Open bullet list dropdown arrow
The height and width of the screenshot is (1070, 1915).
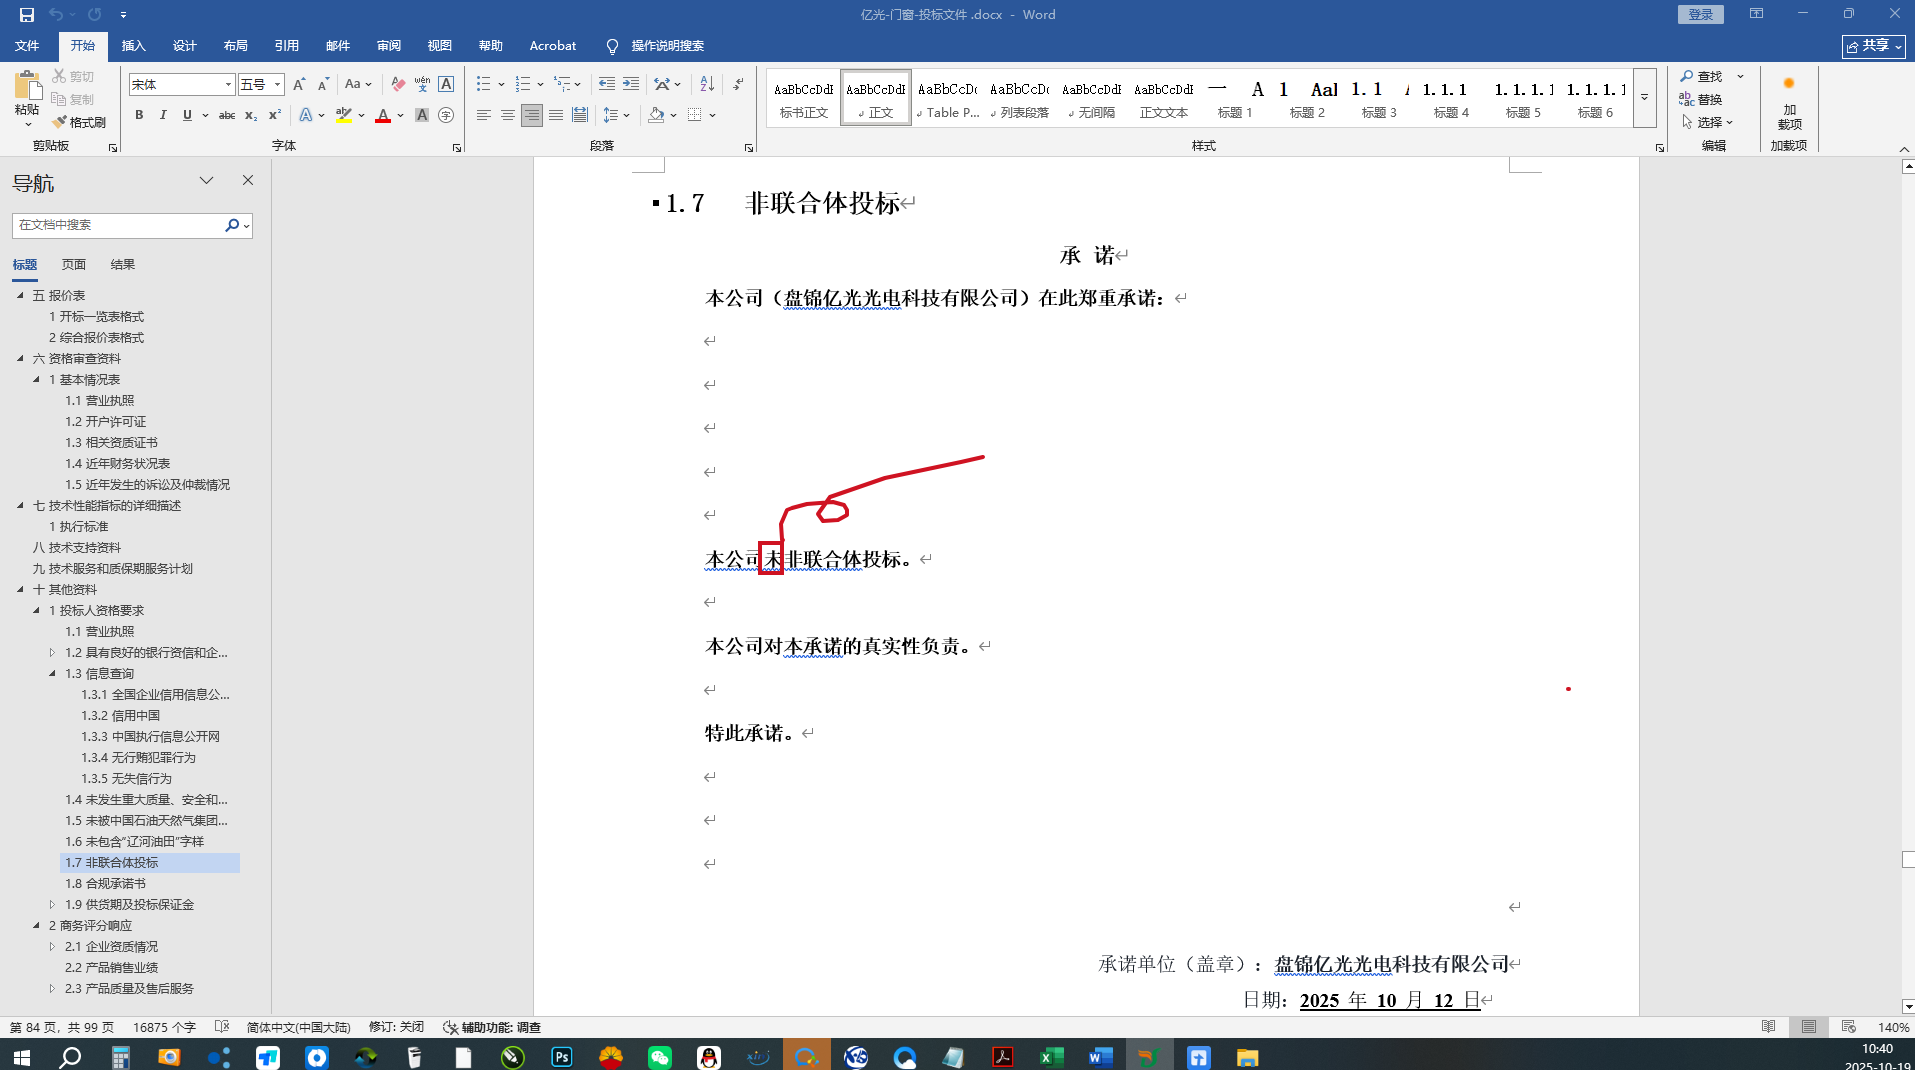click(x=501, y=84)
